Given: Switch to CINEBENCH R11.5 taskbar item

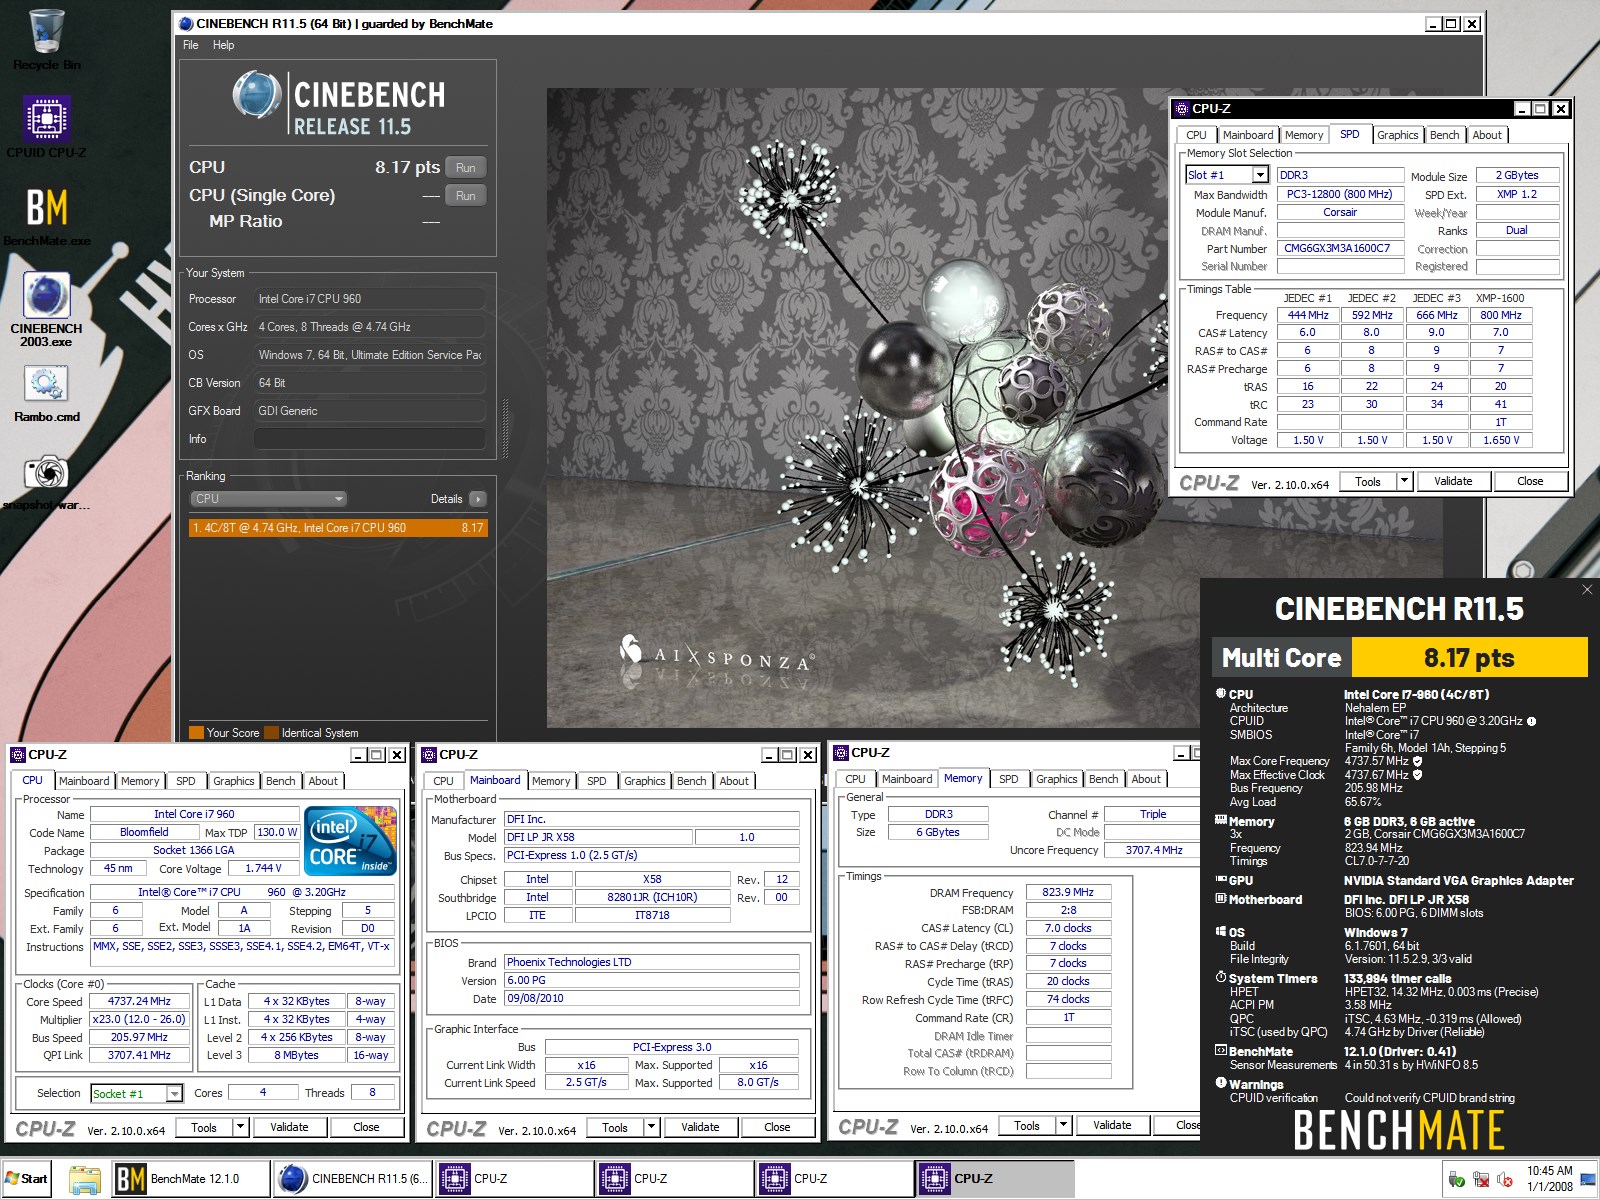Looking at the screenshot, I should [x=352, y=1179].
